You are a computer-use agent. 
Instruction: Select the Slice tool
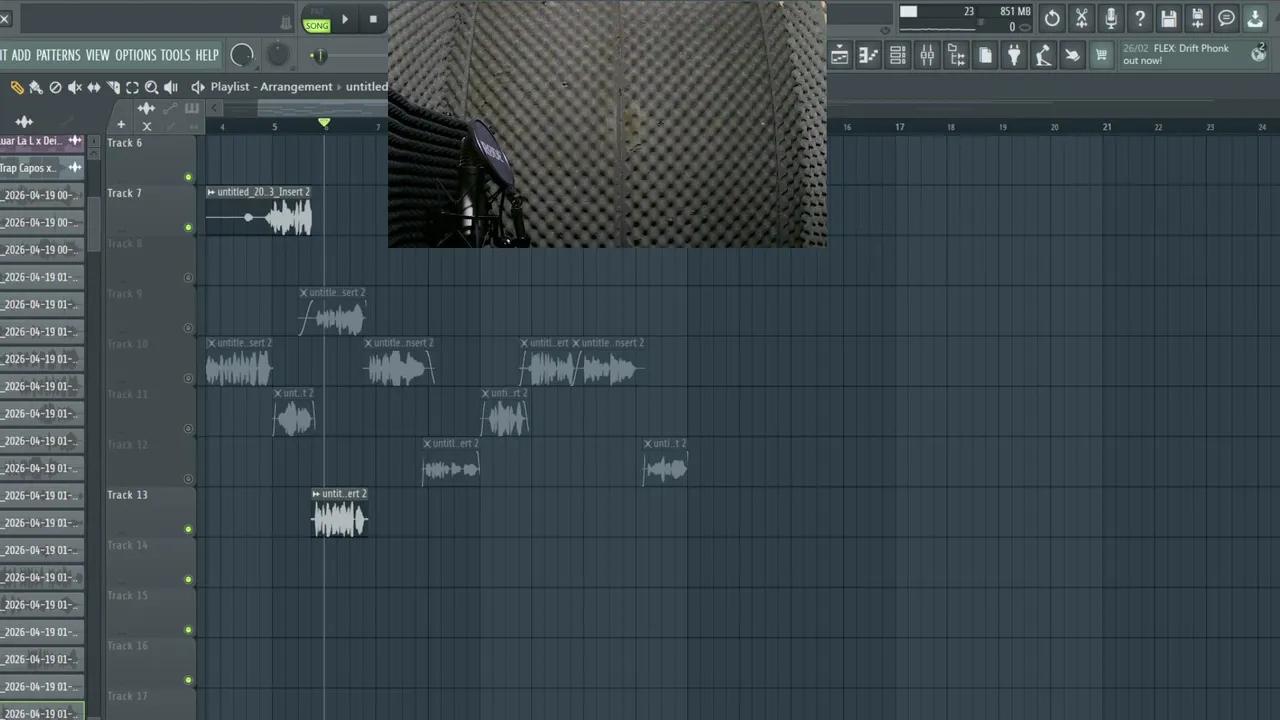pyautogui.click(x=113, y=87)
